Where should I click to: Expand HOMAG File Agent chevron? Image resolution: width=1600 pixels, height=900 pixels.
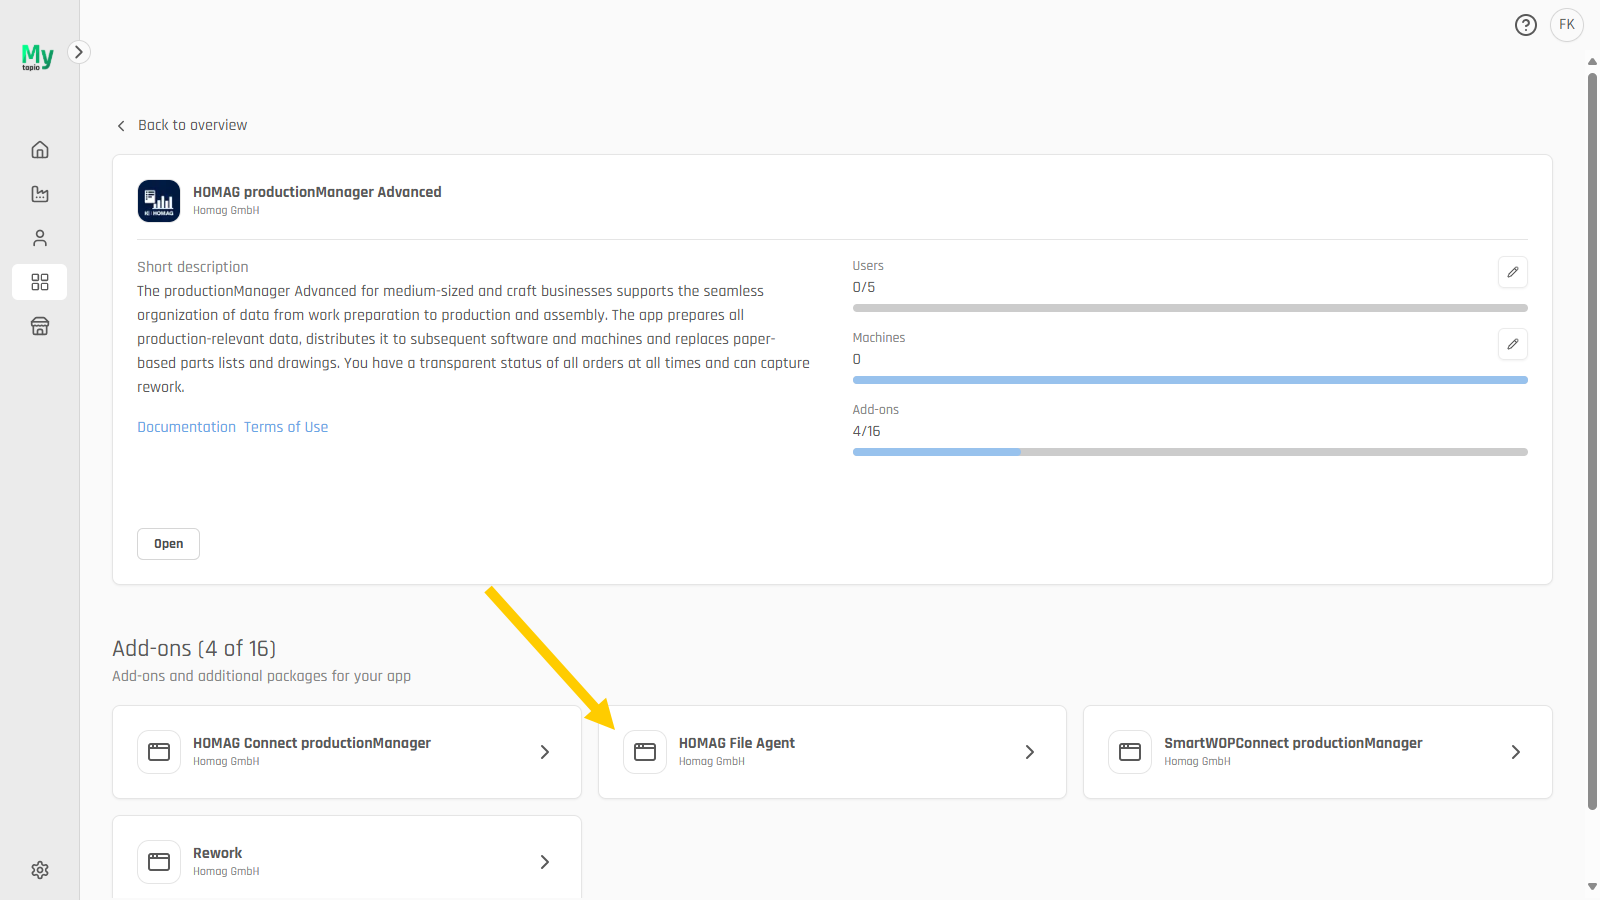[x=1030, y=752]
